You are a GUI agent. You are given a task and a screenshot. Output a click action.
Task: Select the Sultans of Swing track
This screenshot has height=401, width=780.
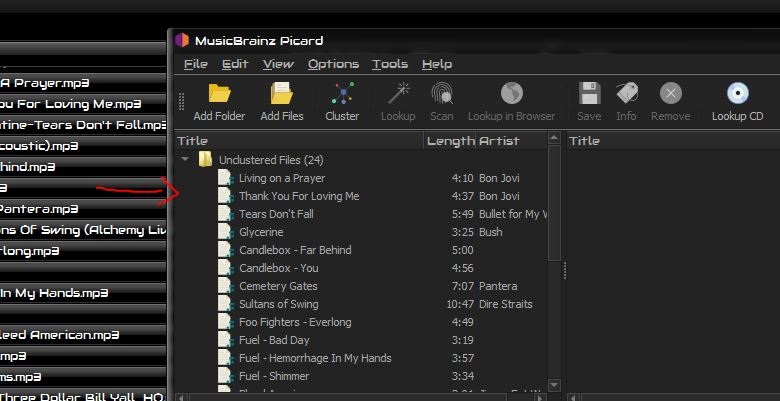(x=278, y=304)
